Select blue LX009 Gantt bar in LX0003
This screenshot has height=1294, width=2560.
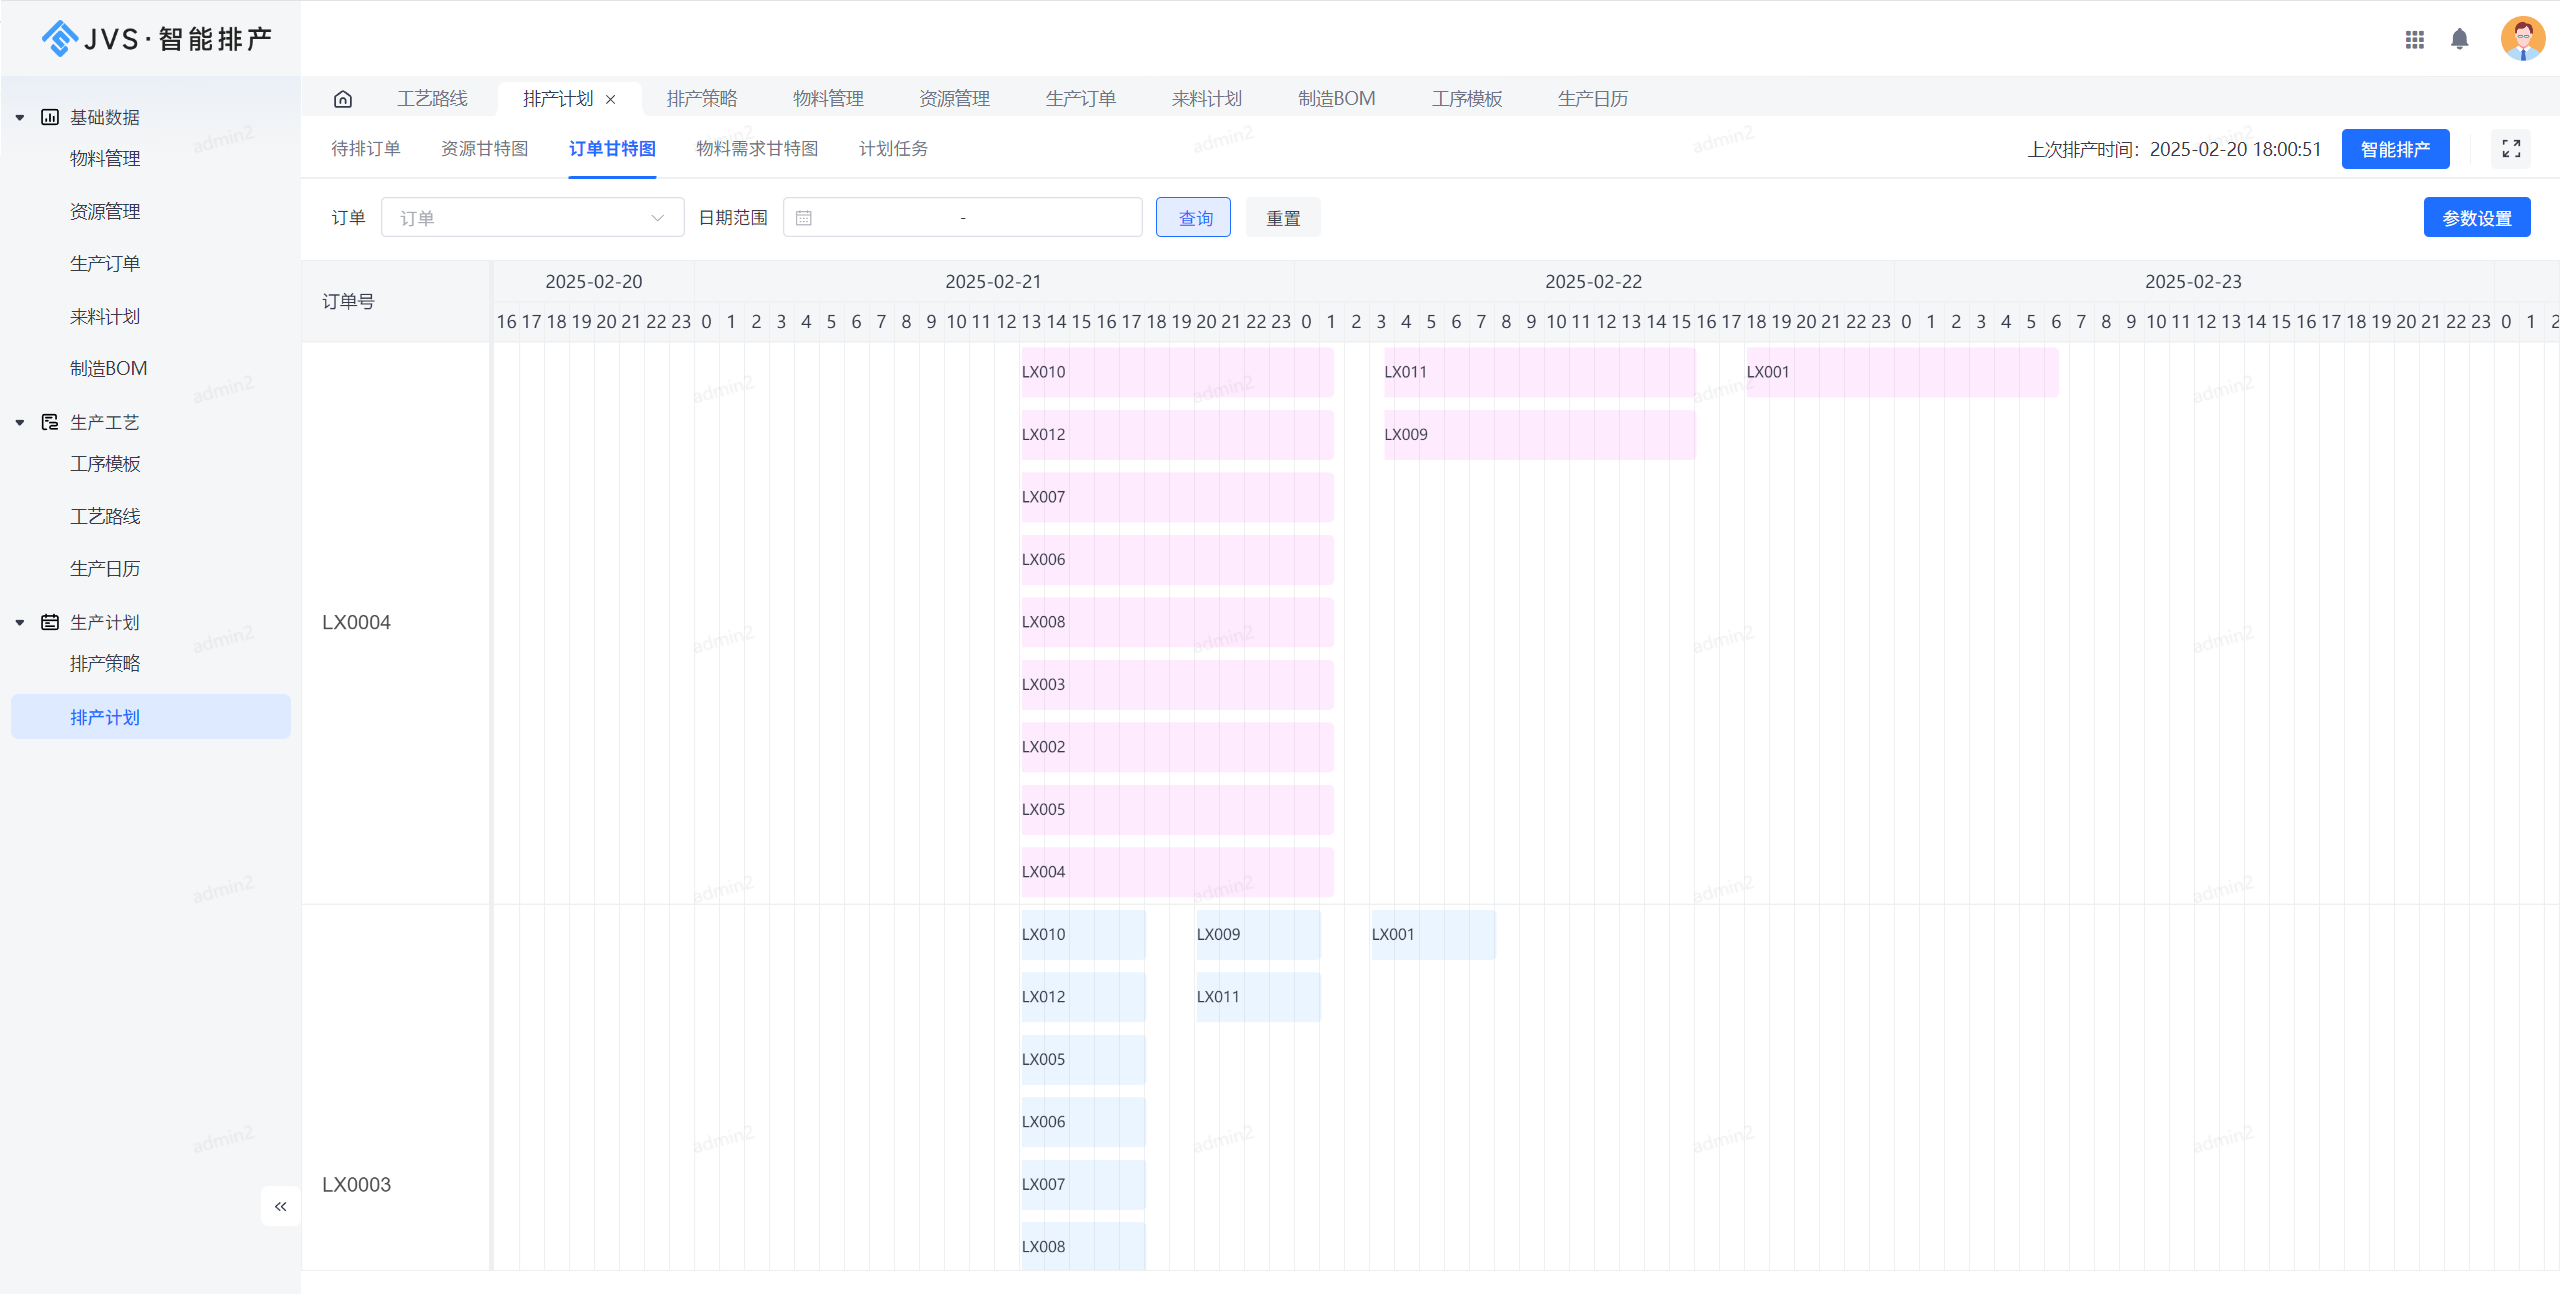coord(1257,934)
